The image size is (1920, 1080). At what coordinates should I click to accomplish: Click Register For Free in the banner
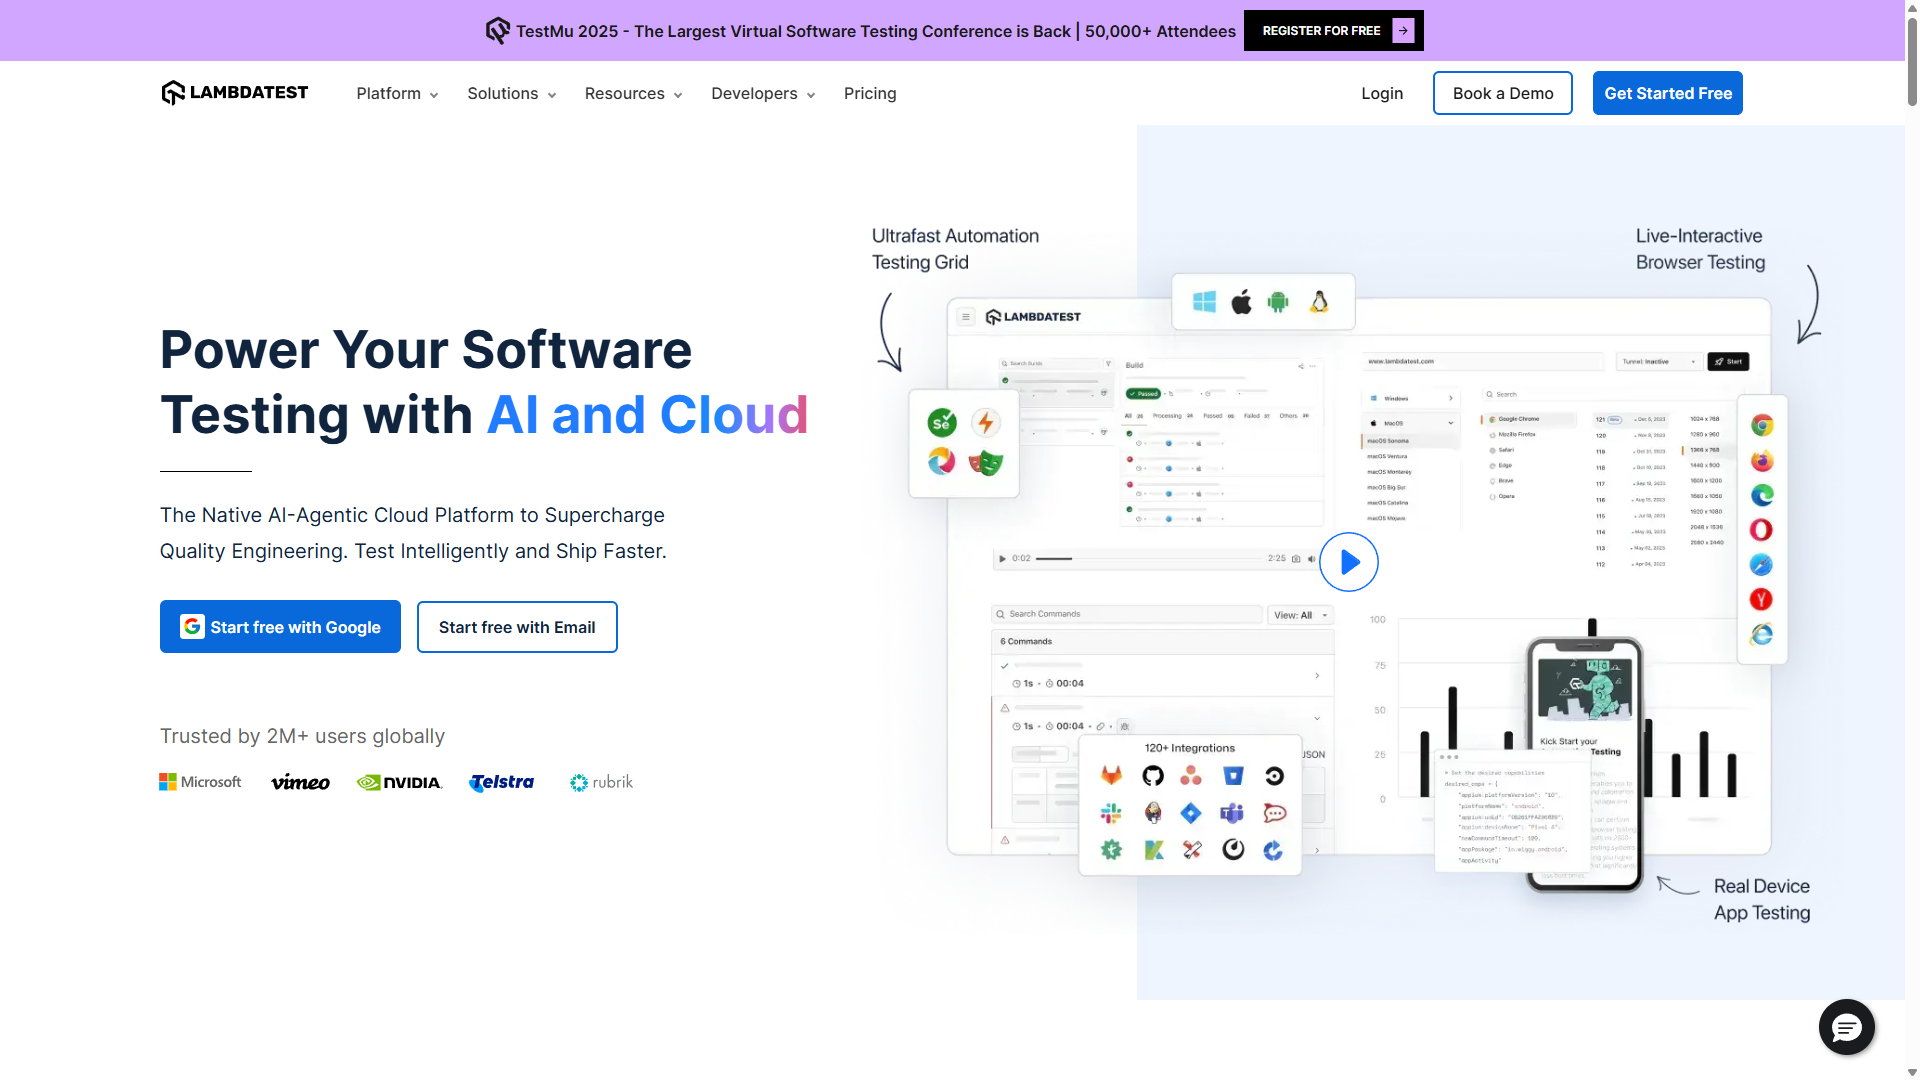pos(1333,31)
